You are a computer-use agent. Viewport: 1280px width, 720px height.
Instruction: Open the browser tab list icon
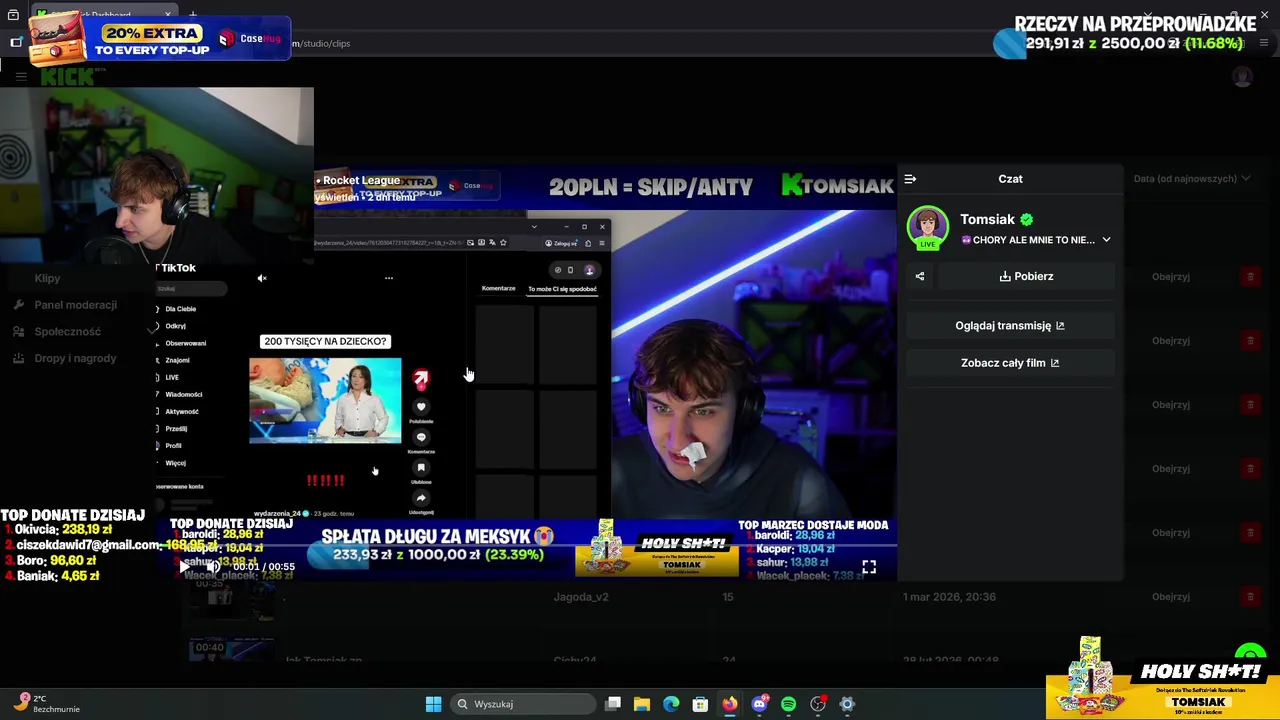[x=13, y=15]
